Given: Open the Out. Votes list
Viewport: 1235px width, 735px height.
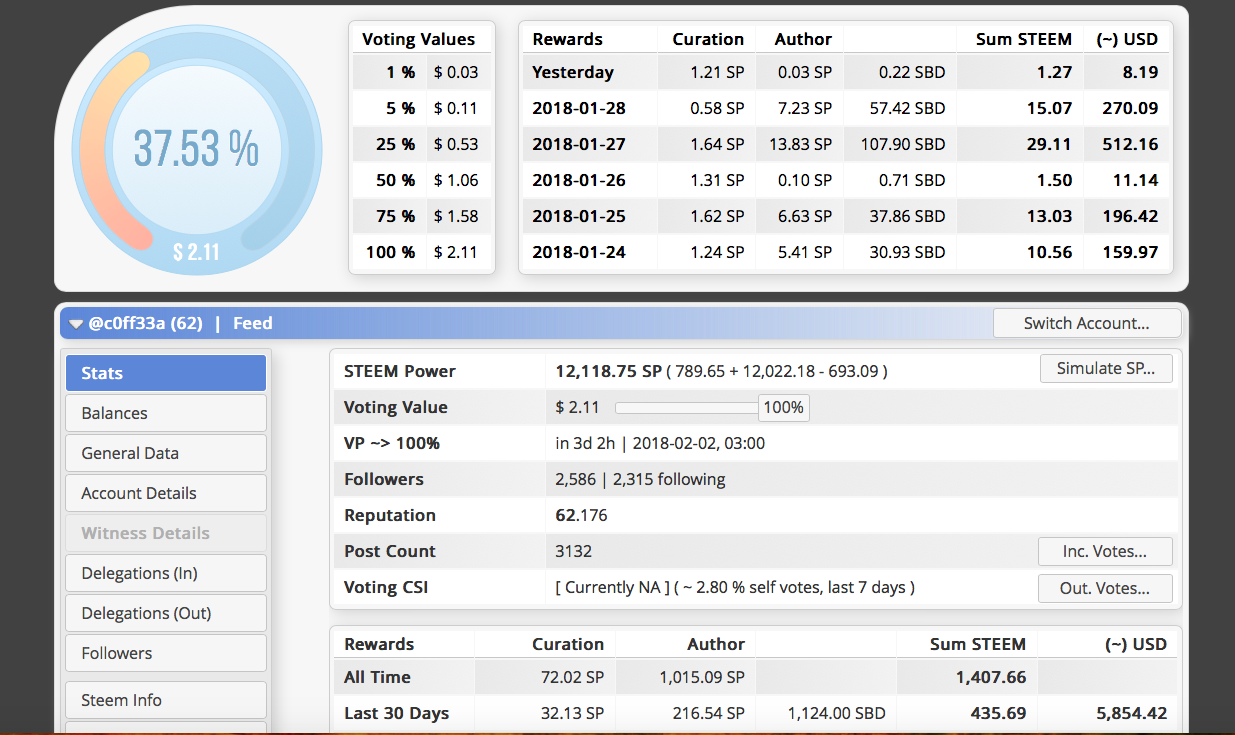Looking at the screenshot, I should 1104,588.
